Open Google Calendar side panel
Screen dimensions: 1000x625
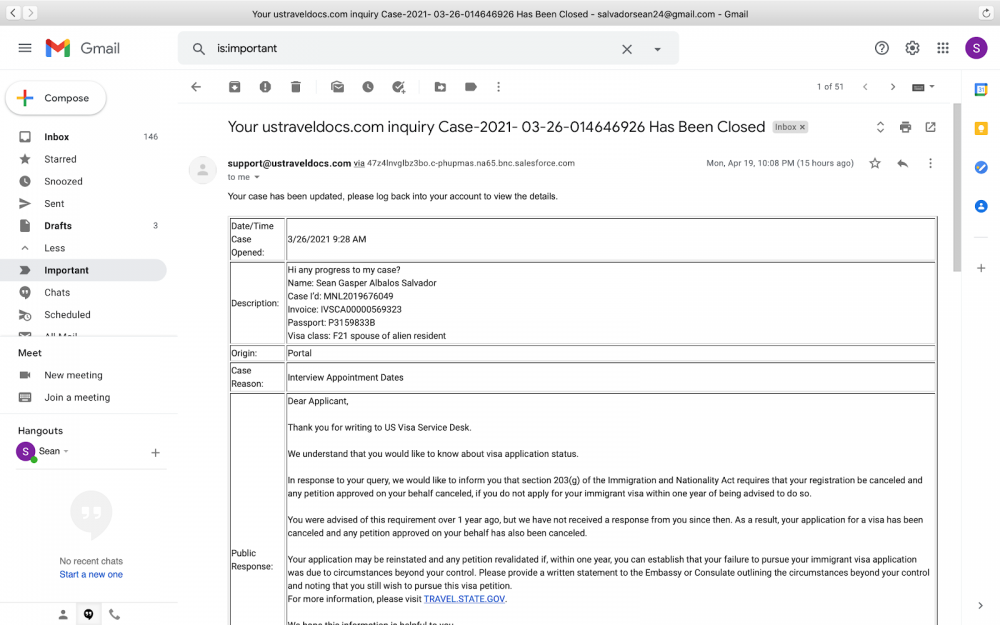tap(981, 90)
